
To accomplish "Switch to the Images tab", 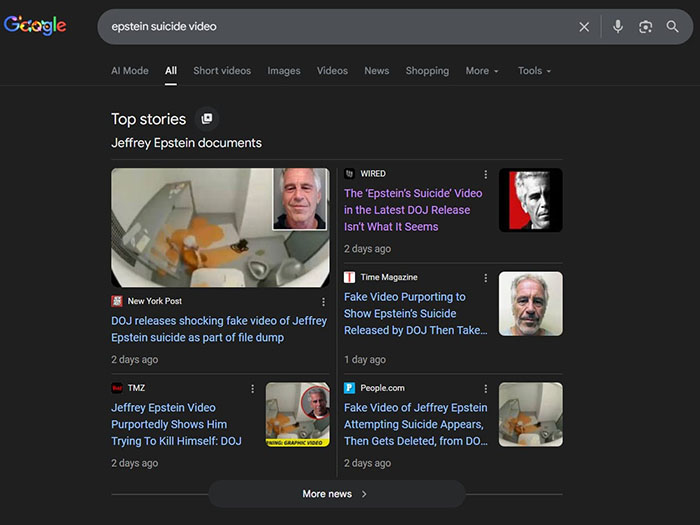I will coord(284,71).
